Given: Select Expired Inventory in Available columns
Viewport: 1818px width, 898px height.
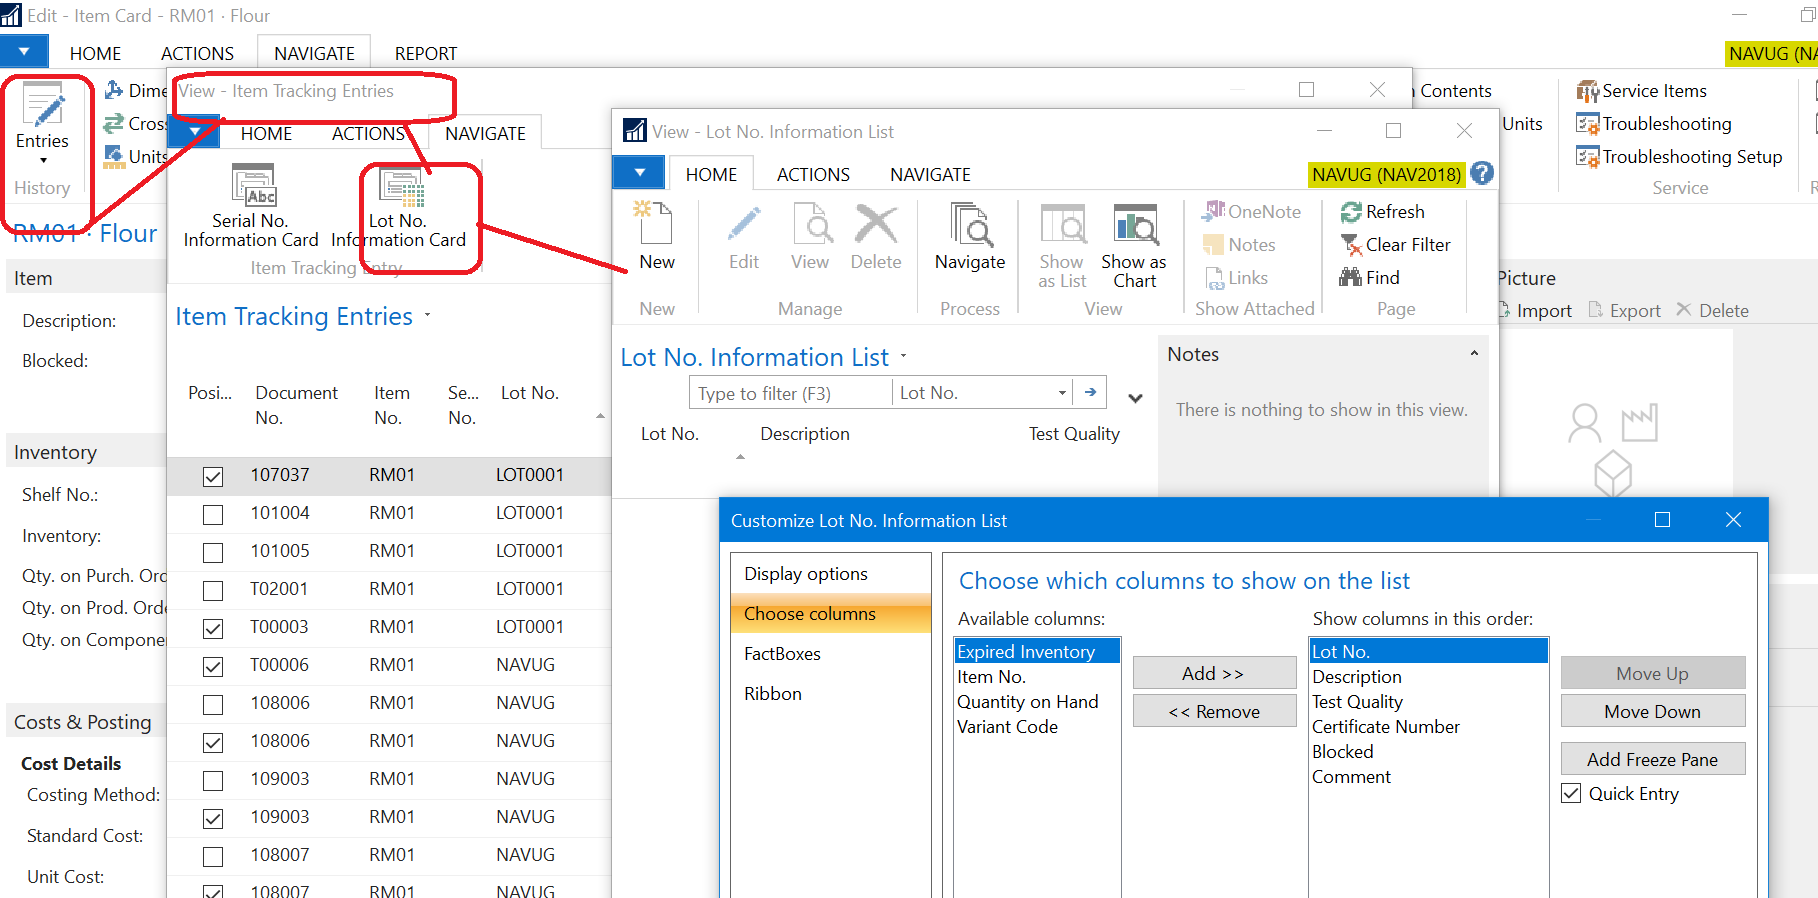Looking at the screenshot, I should point(1036,651).
